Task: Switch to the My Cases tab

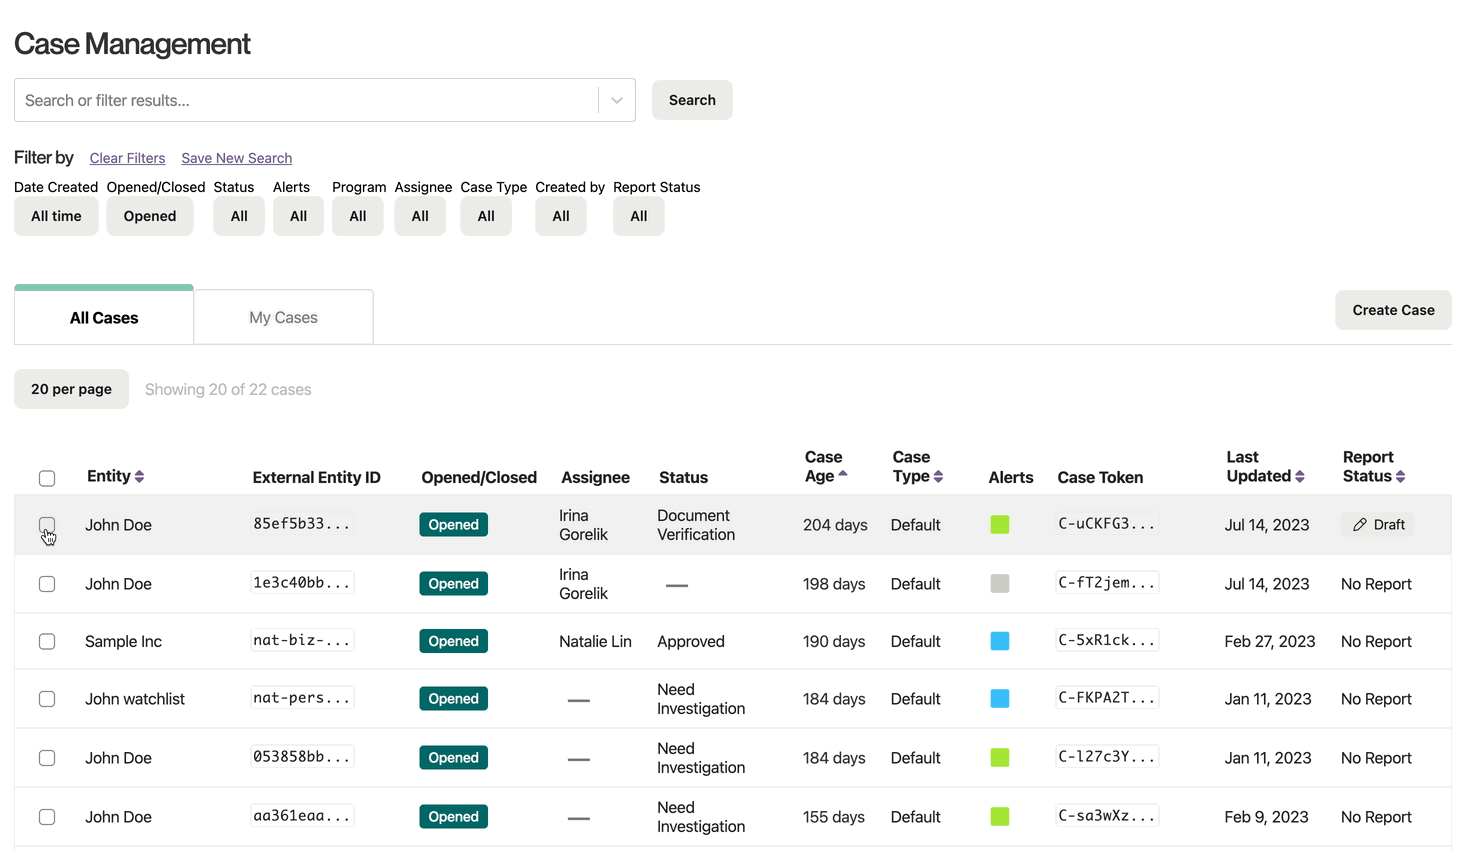Action: (284, 317)
